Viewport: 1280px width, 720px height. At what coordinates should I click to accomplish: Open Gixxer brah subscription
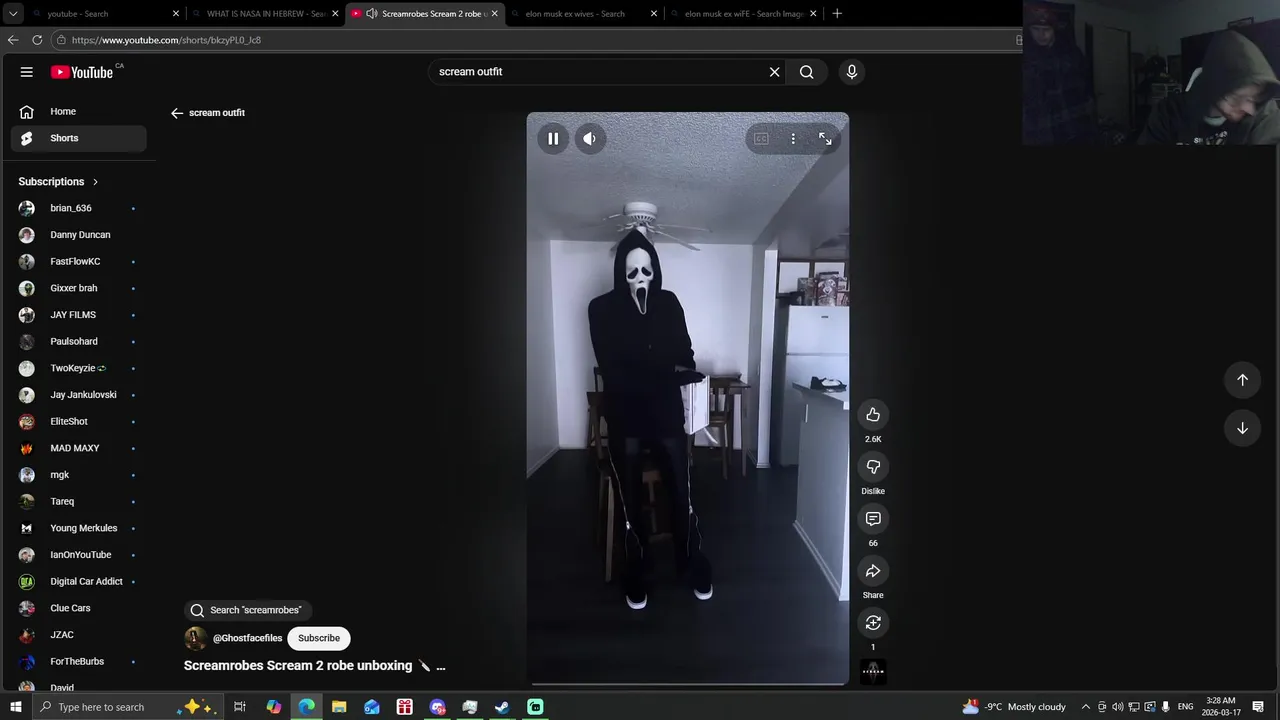tap(78, 288)
